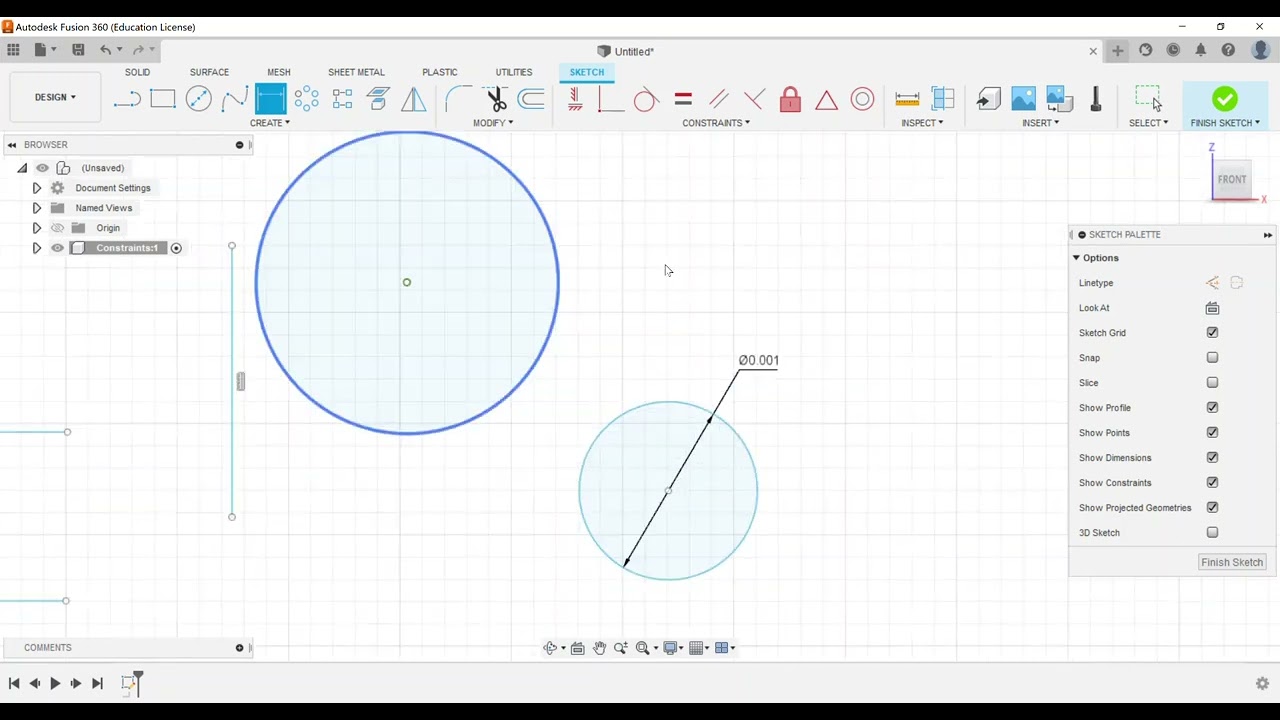Expand the Constraints:1 tree node
Viewport: 1280px width, 720px height.
point(36,248)
